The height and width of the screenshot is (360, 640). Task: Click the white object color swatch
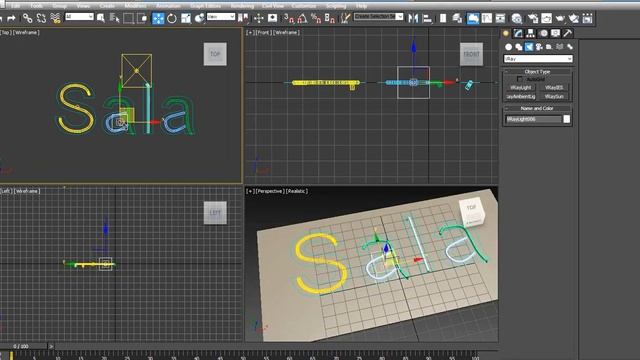pyautogui.click(x=567, y=119)
